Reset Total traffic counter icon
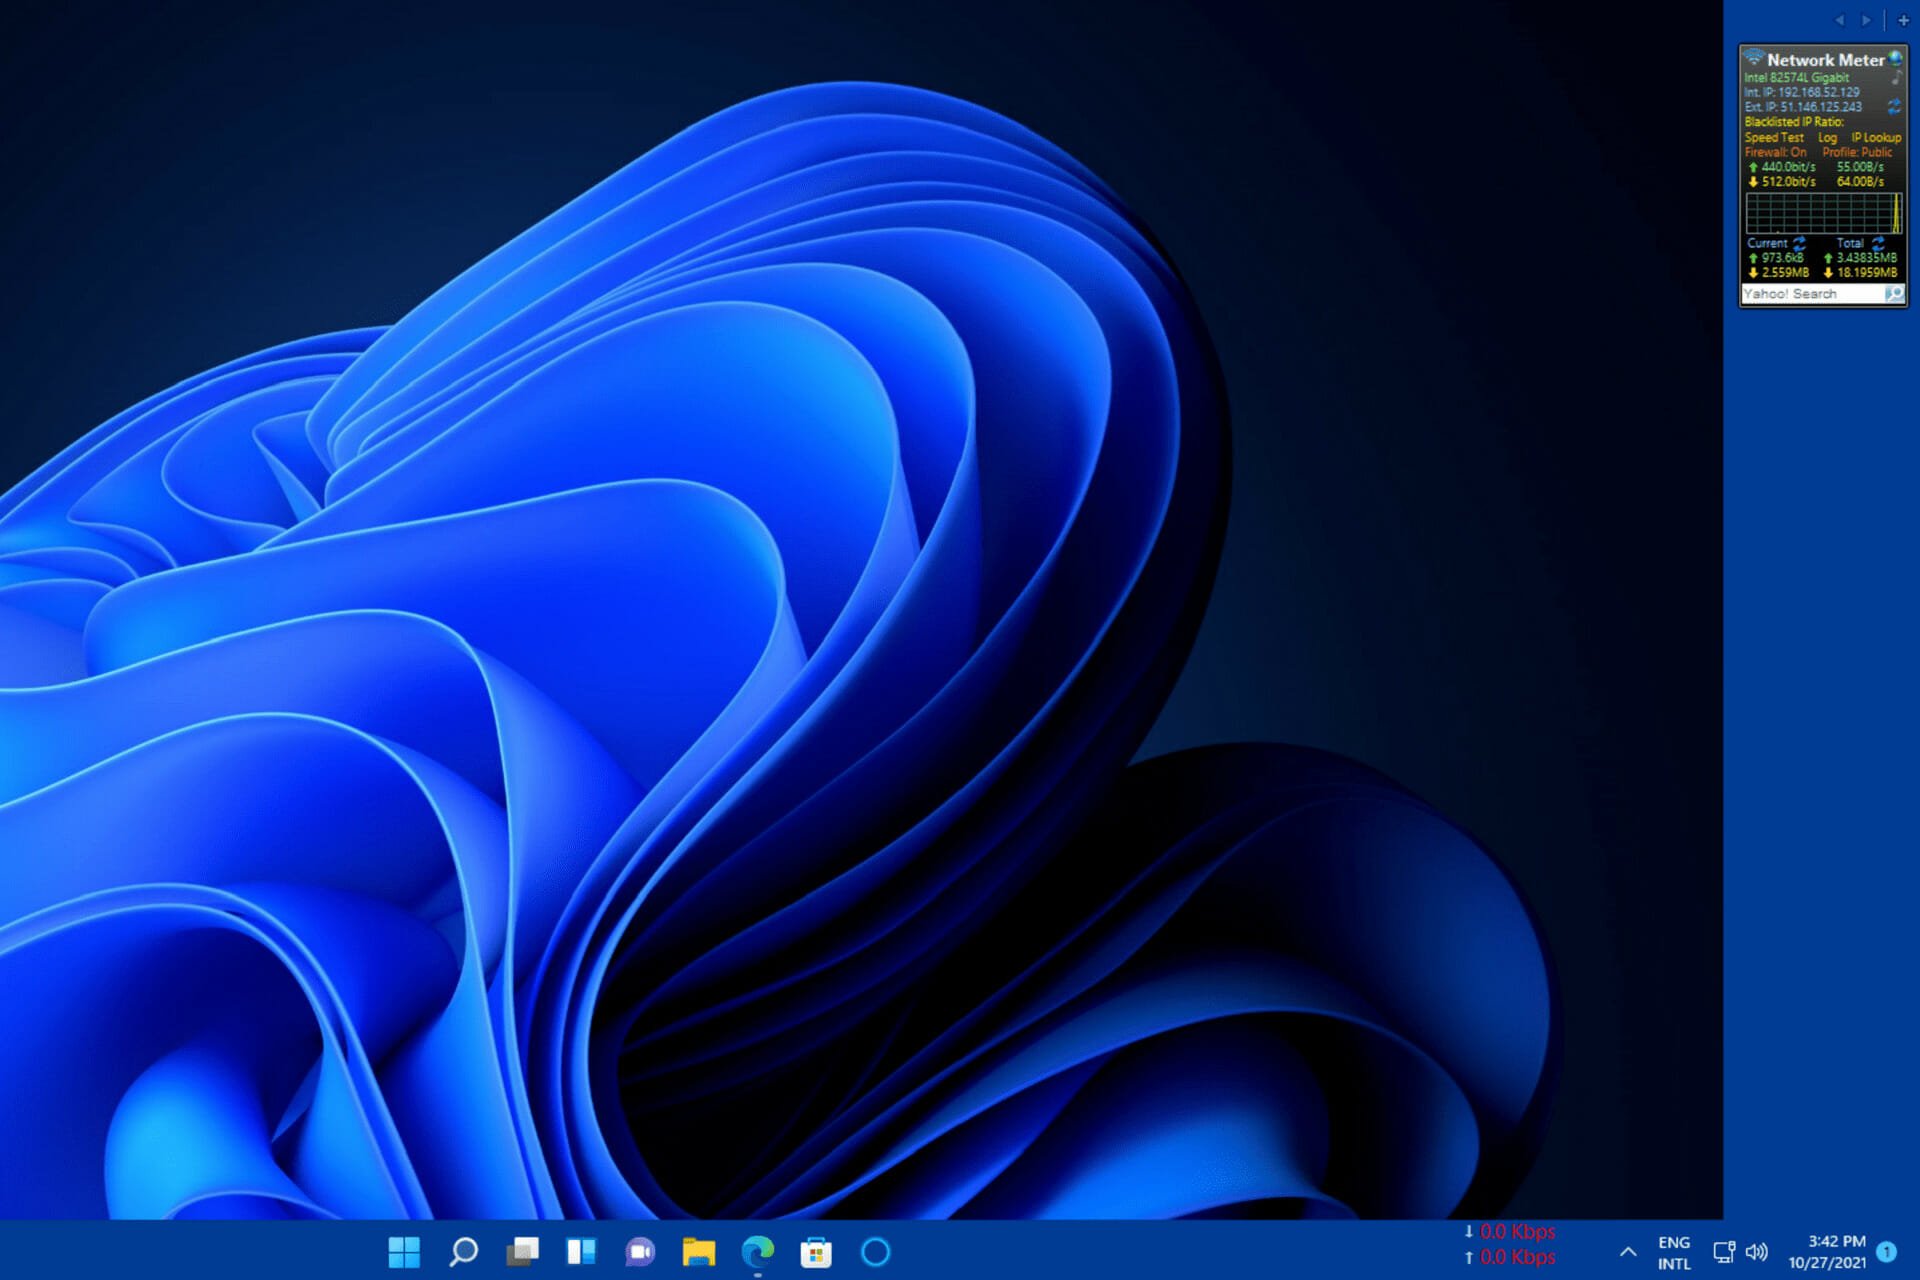This screenshot has width=1920, height=1280. click(1877, 243)
